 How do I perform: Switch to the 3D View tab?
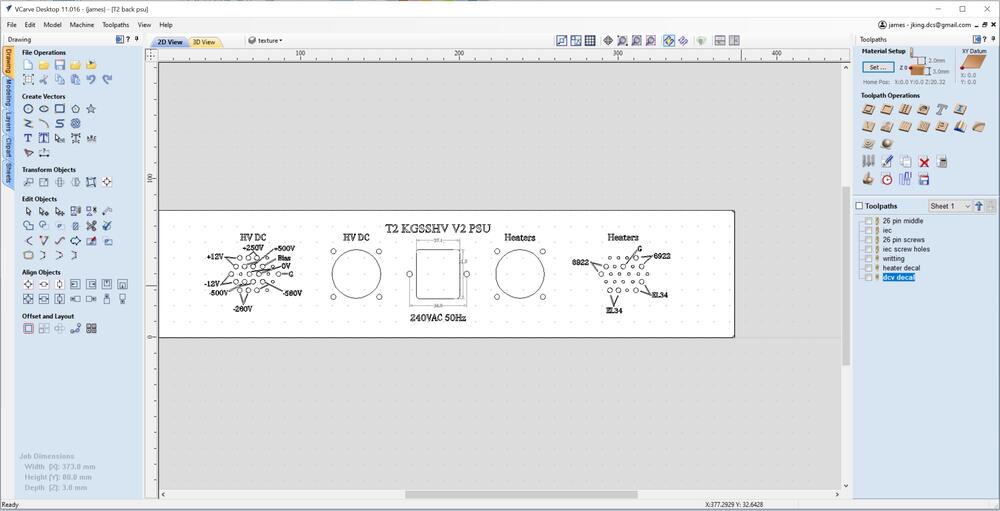point(203,42)
